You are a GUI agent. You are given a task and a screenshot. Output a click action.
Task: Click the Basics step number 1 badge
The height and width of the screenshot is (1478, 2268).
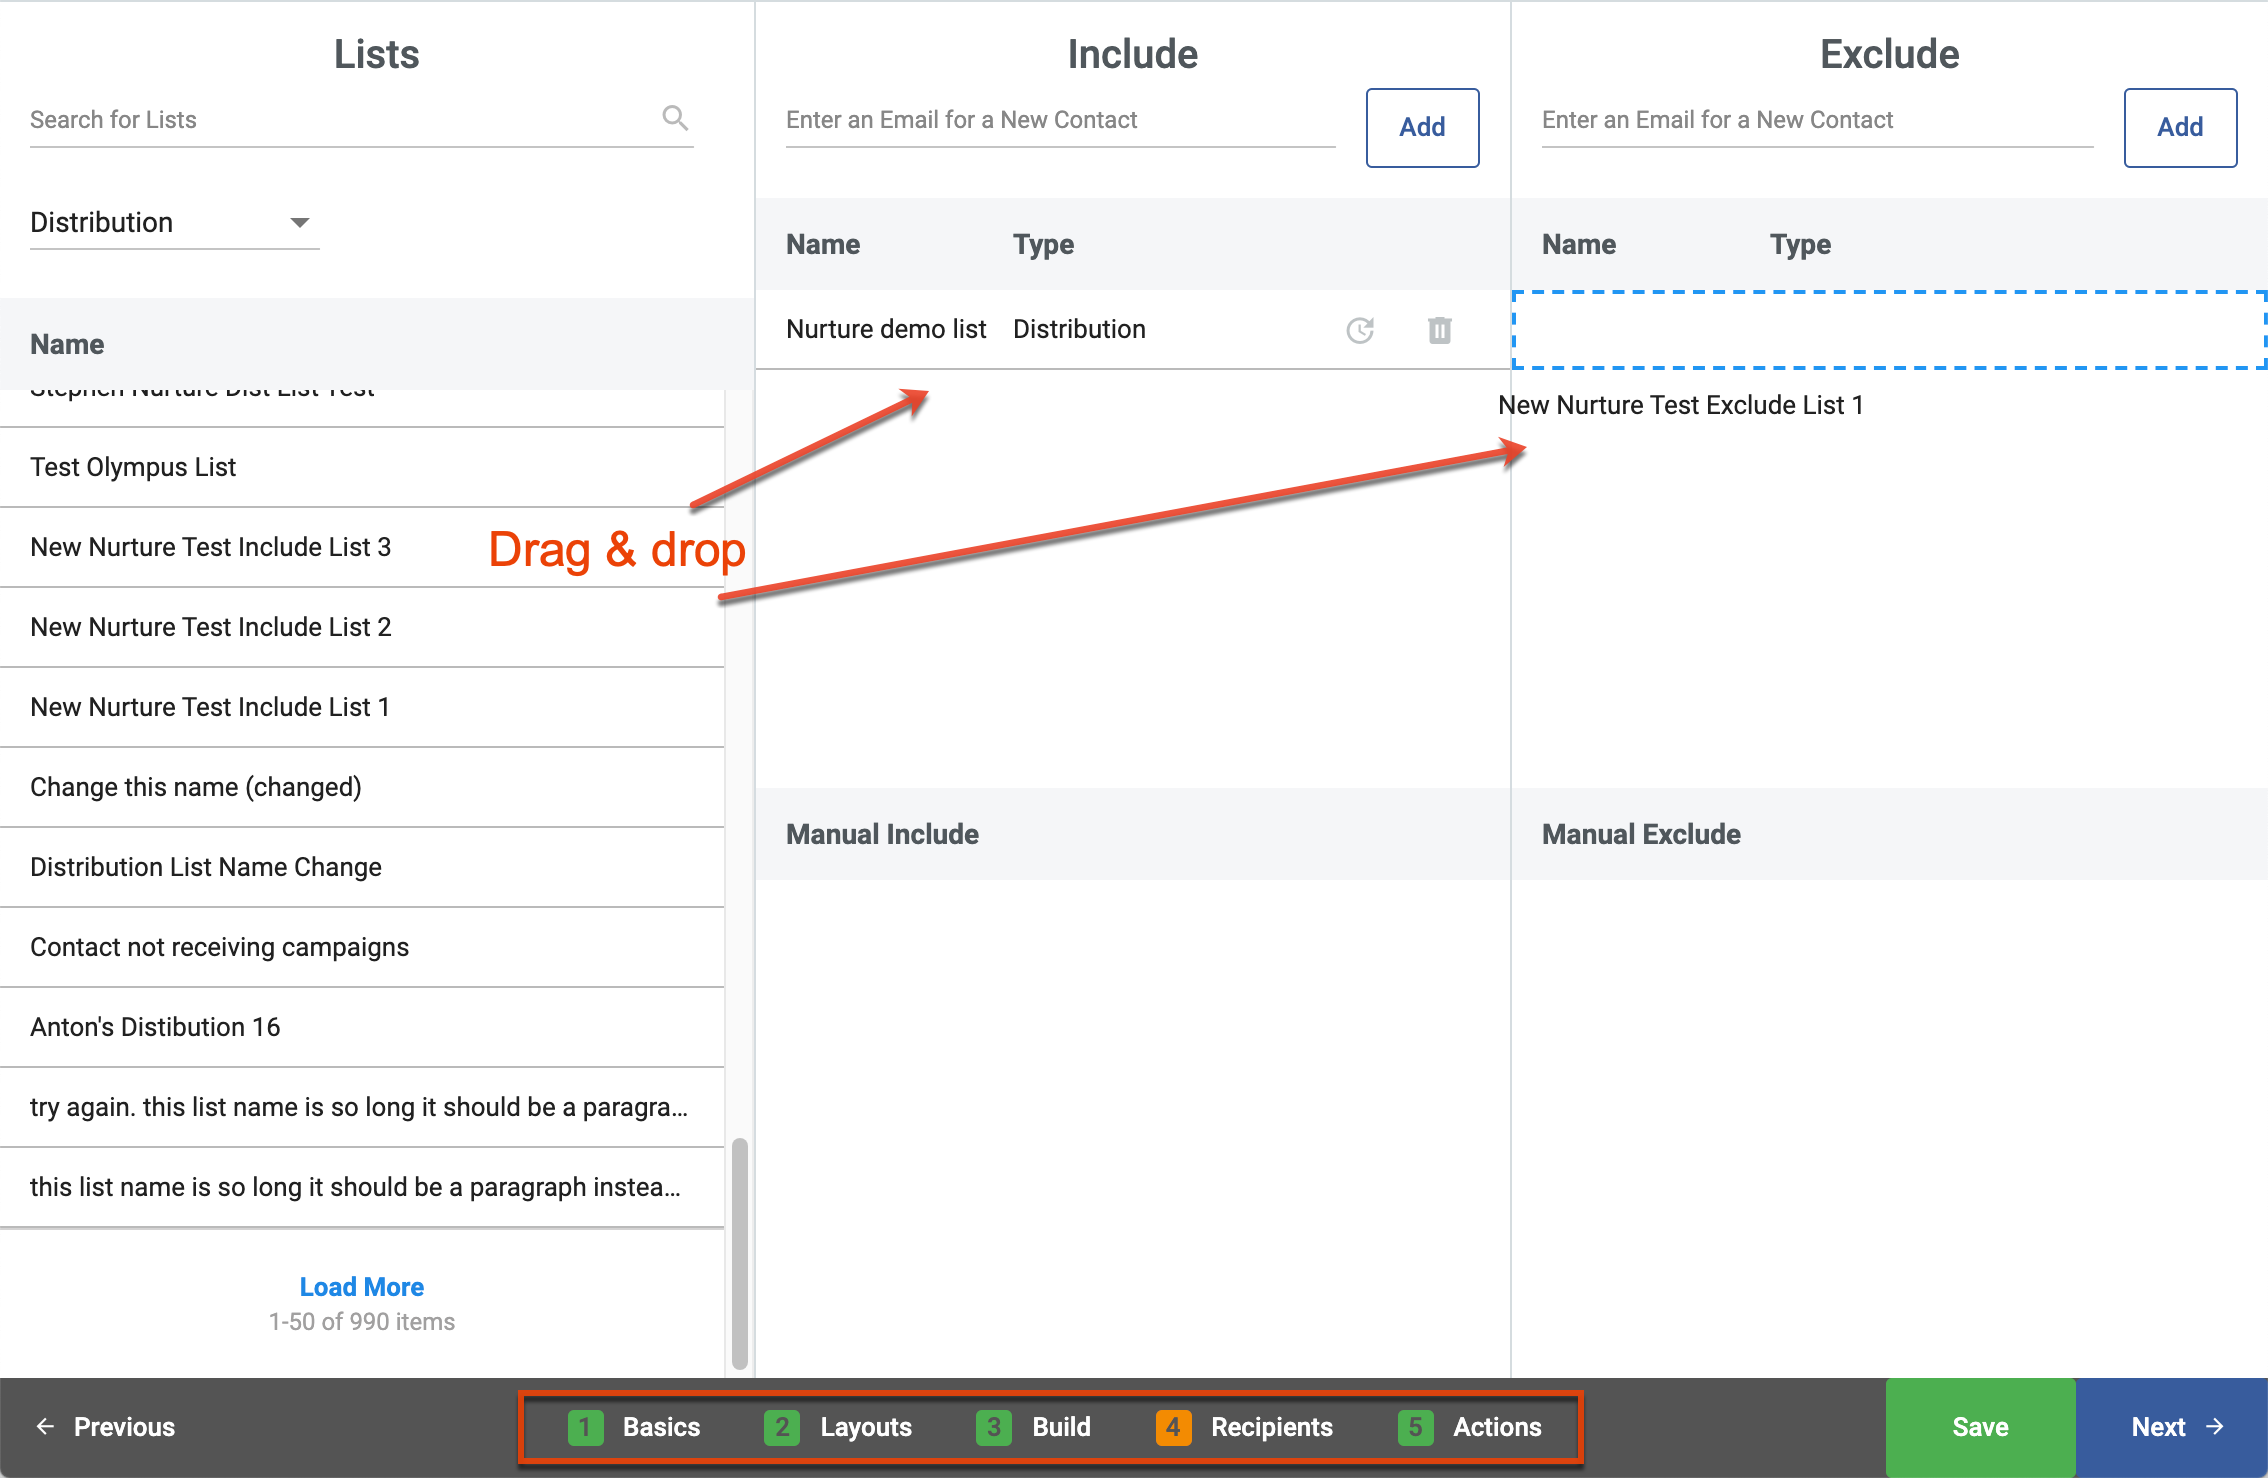coord(585,1427)
